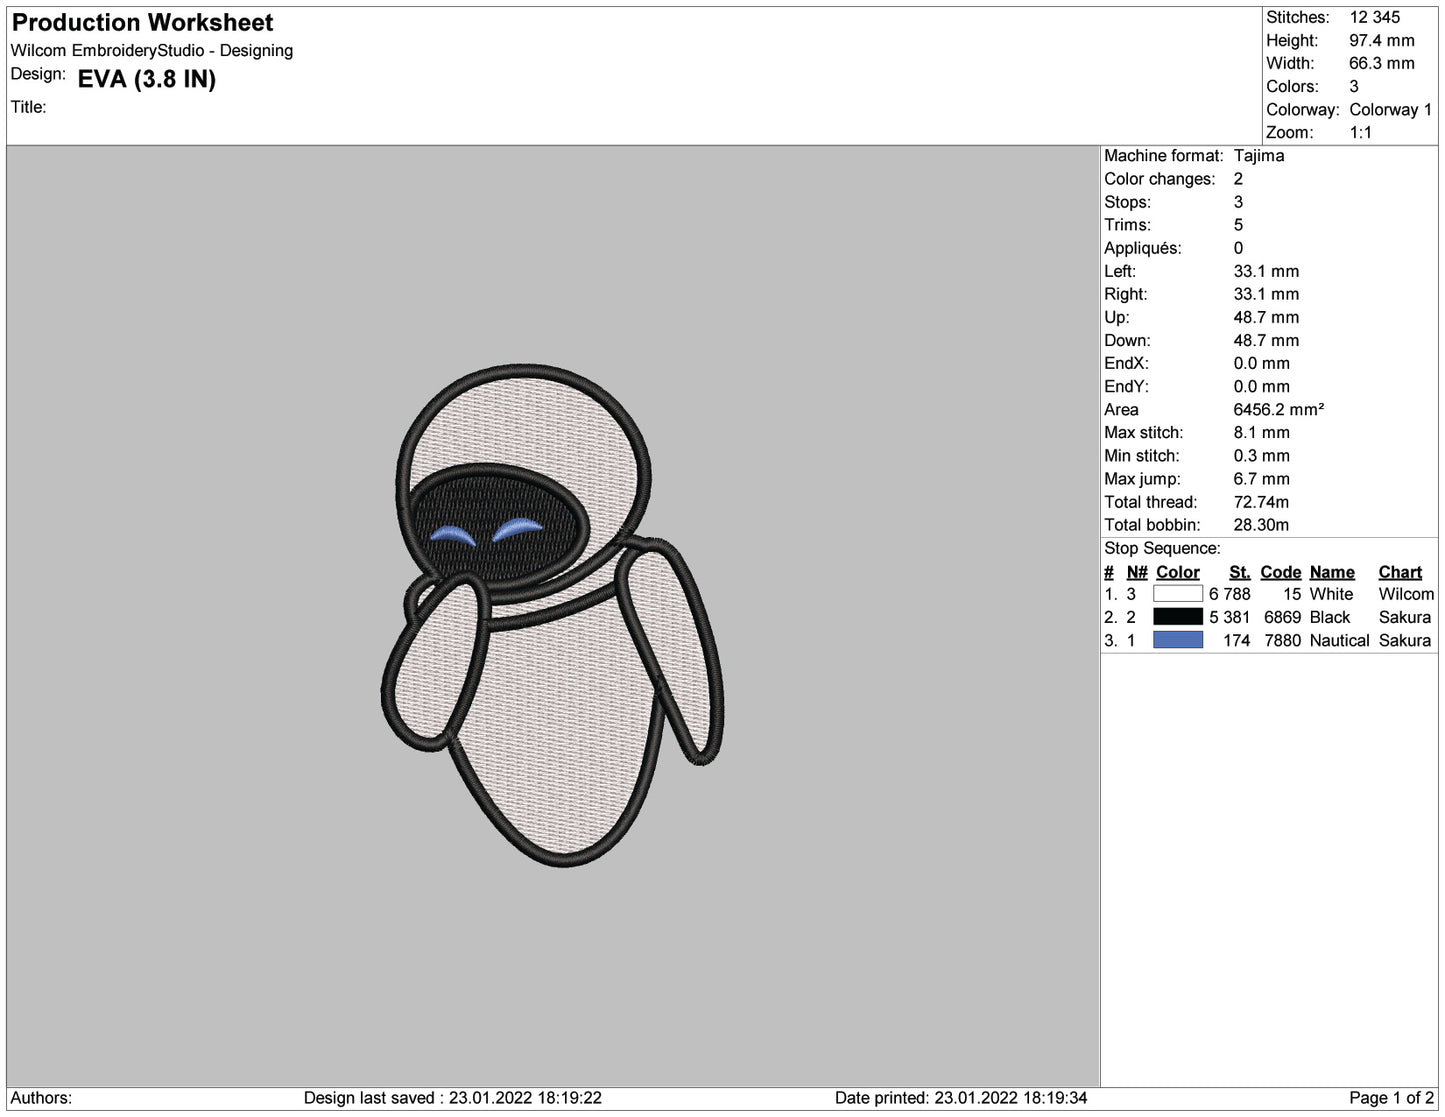Viewport: 1445px width, 1117px height.
Task: Click the Height value '97.4 mm'
Action: click(1381, 40)
